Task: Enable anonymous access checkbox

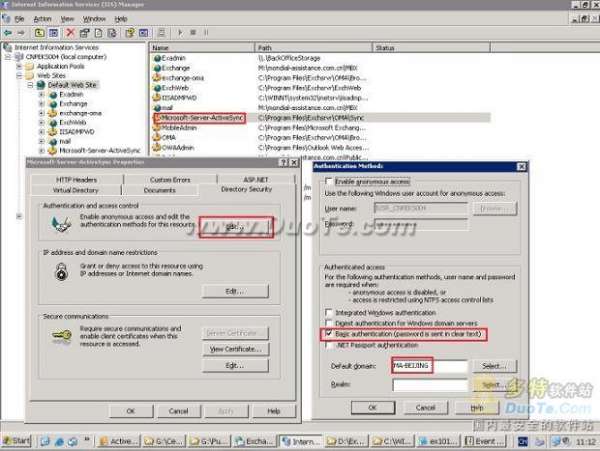Action: point(329,181)
